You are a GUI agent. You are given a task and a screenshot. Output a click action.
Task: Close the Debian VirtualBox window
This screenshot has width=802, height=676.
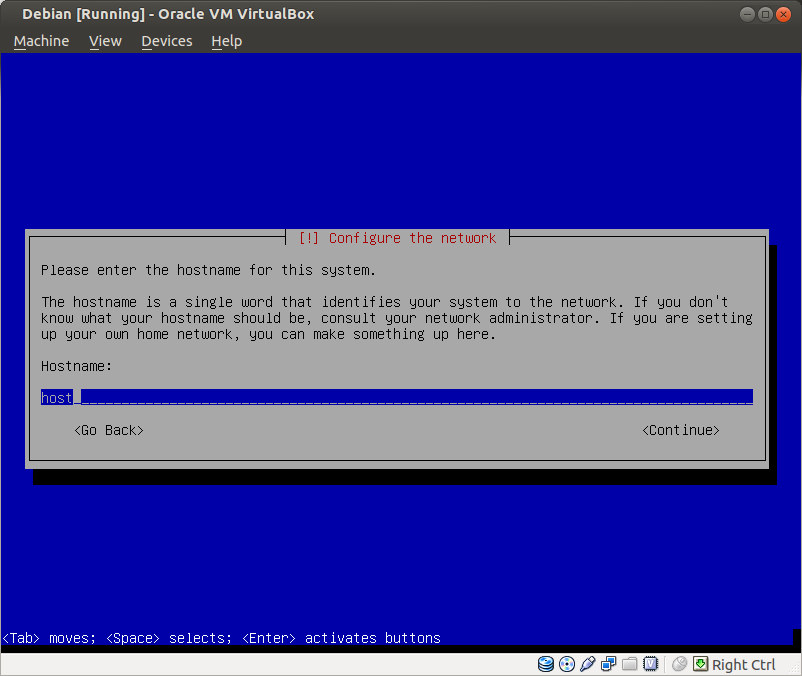click(x=783, y=14)
